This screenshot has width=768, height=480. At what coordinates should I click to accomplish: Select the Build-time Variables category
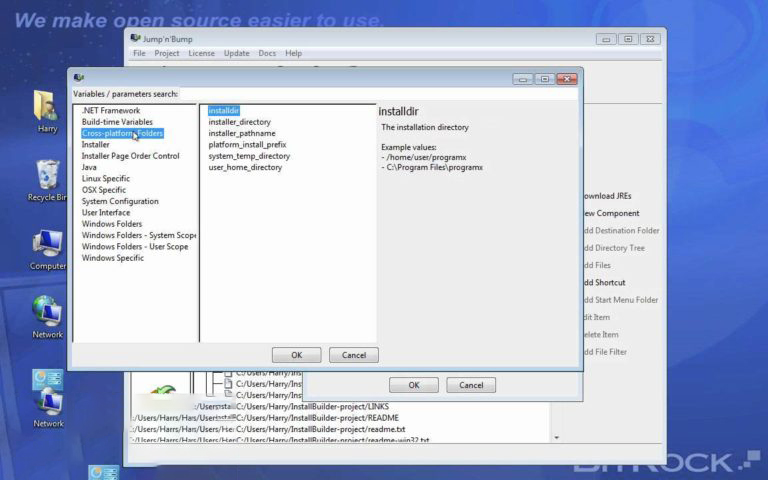(x=117, y=121)
